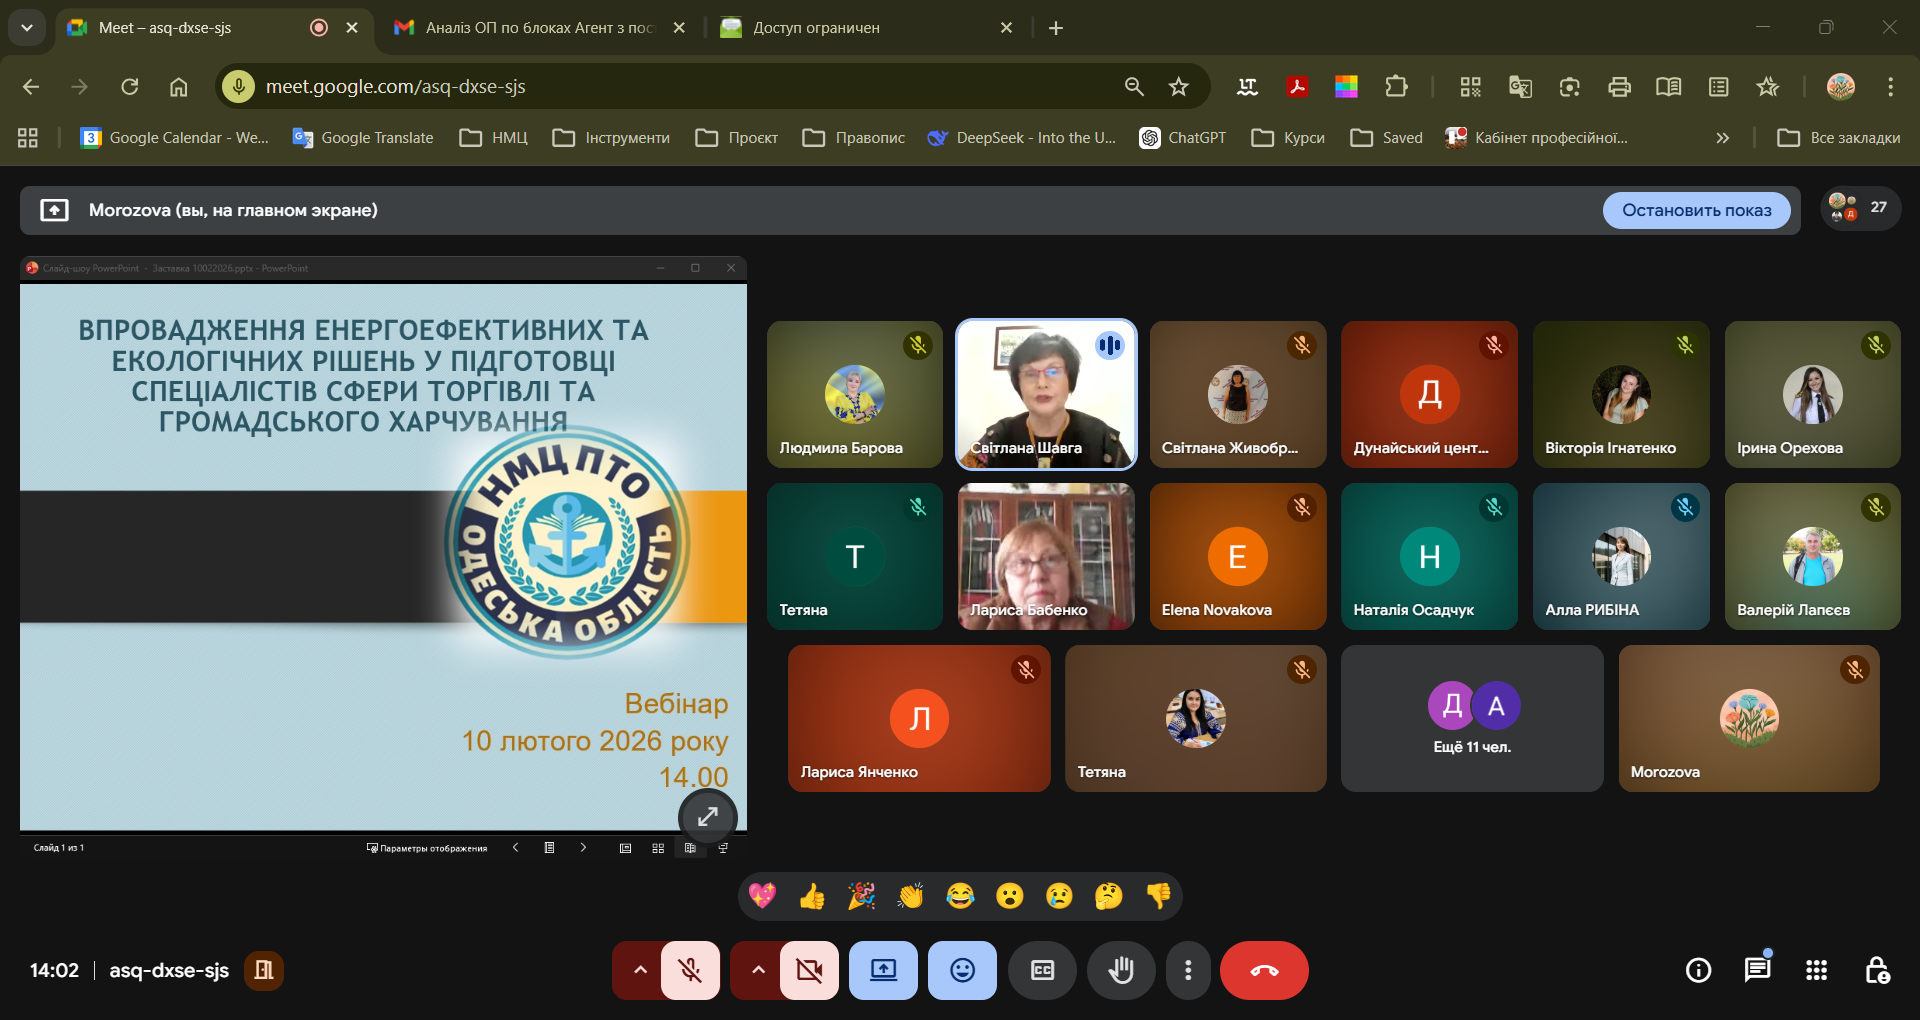Open more options three-dot menu
1920x1020 pixels.
[1188, 970]
